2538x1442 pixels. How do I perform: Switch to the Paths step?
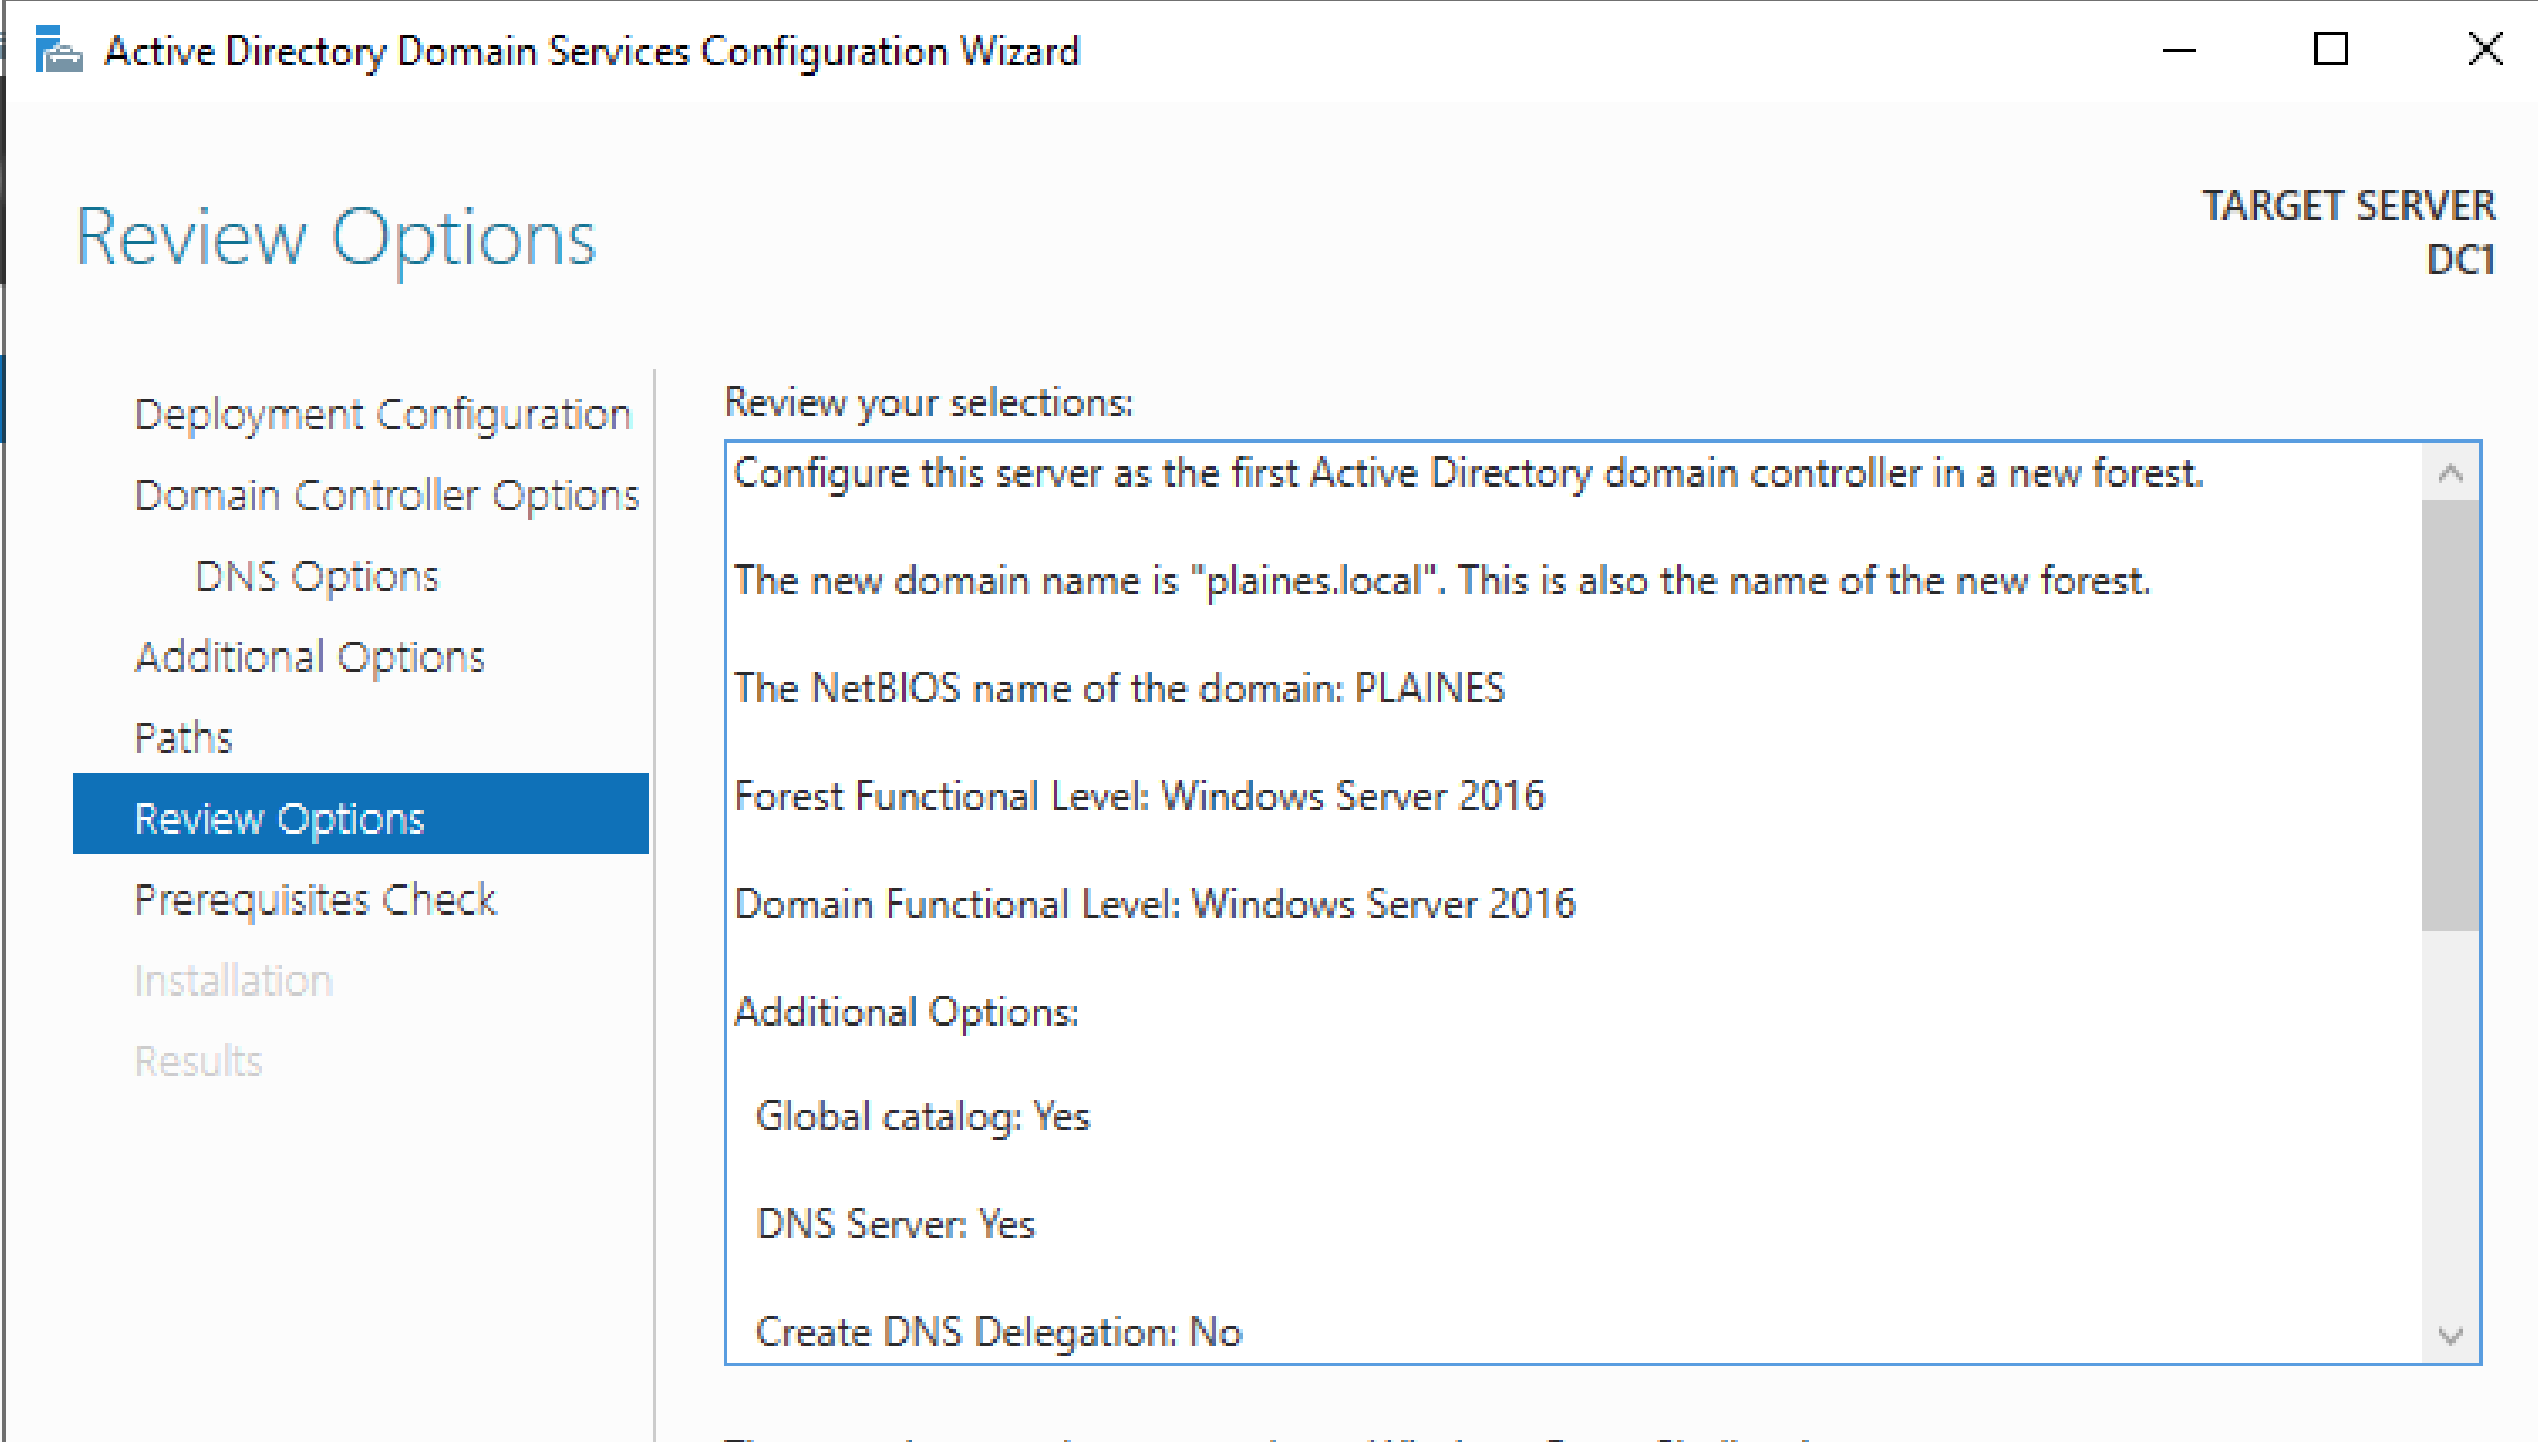click(x=184, y=738)
